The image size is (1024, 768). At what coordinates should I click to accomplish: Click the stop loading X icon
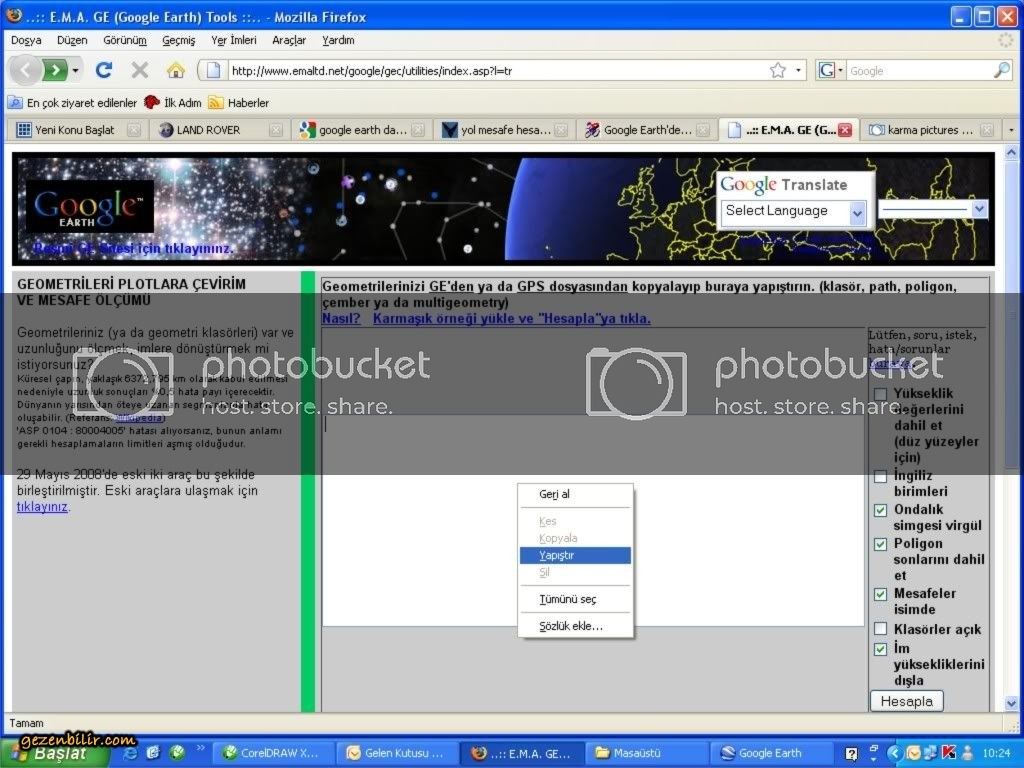[x=140, y=70]
